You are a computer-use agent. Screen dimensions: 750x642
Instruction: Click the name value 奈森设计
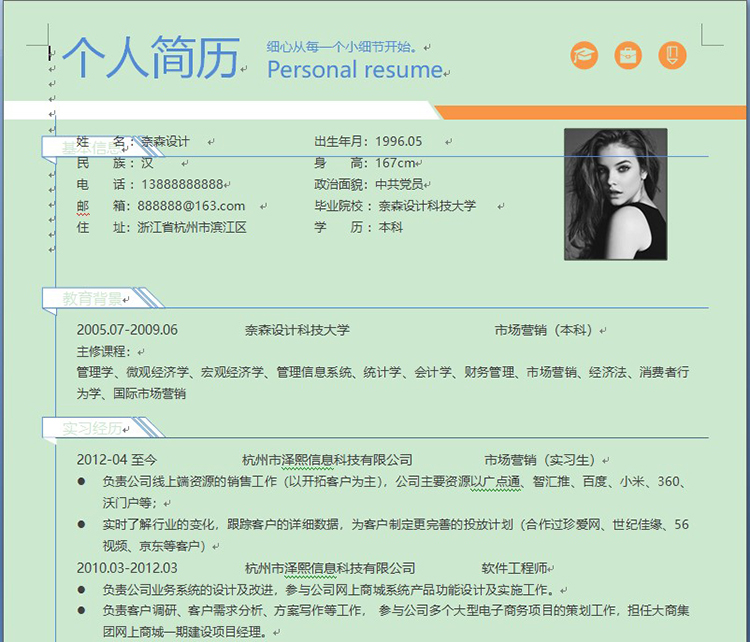(165, 142)
